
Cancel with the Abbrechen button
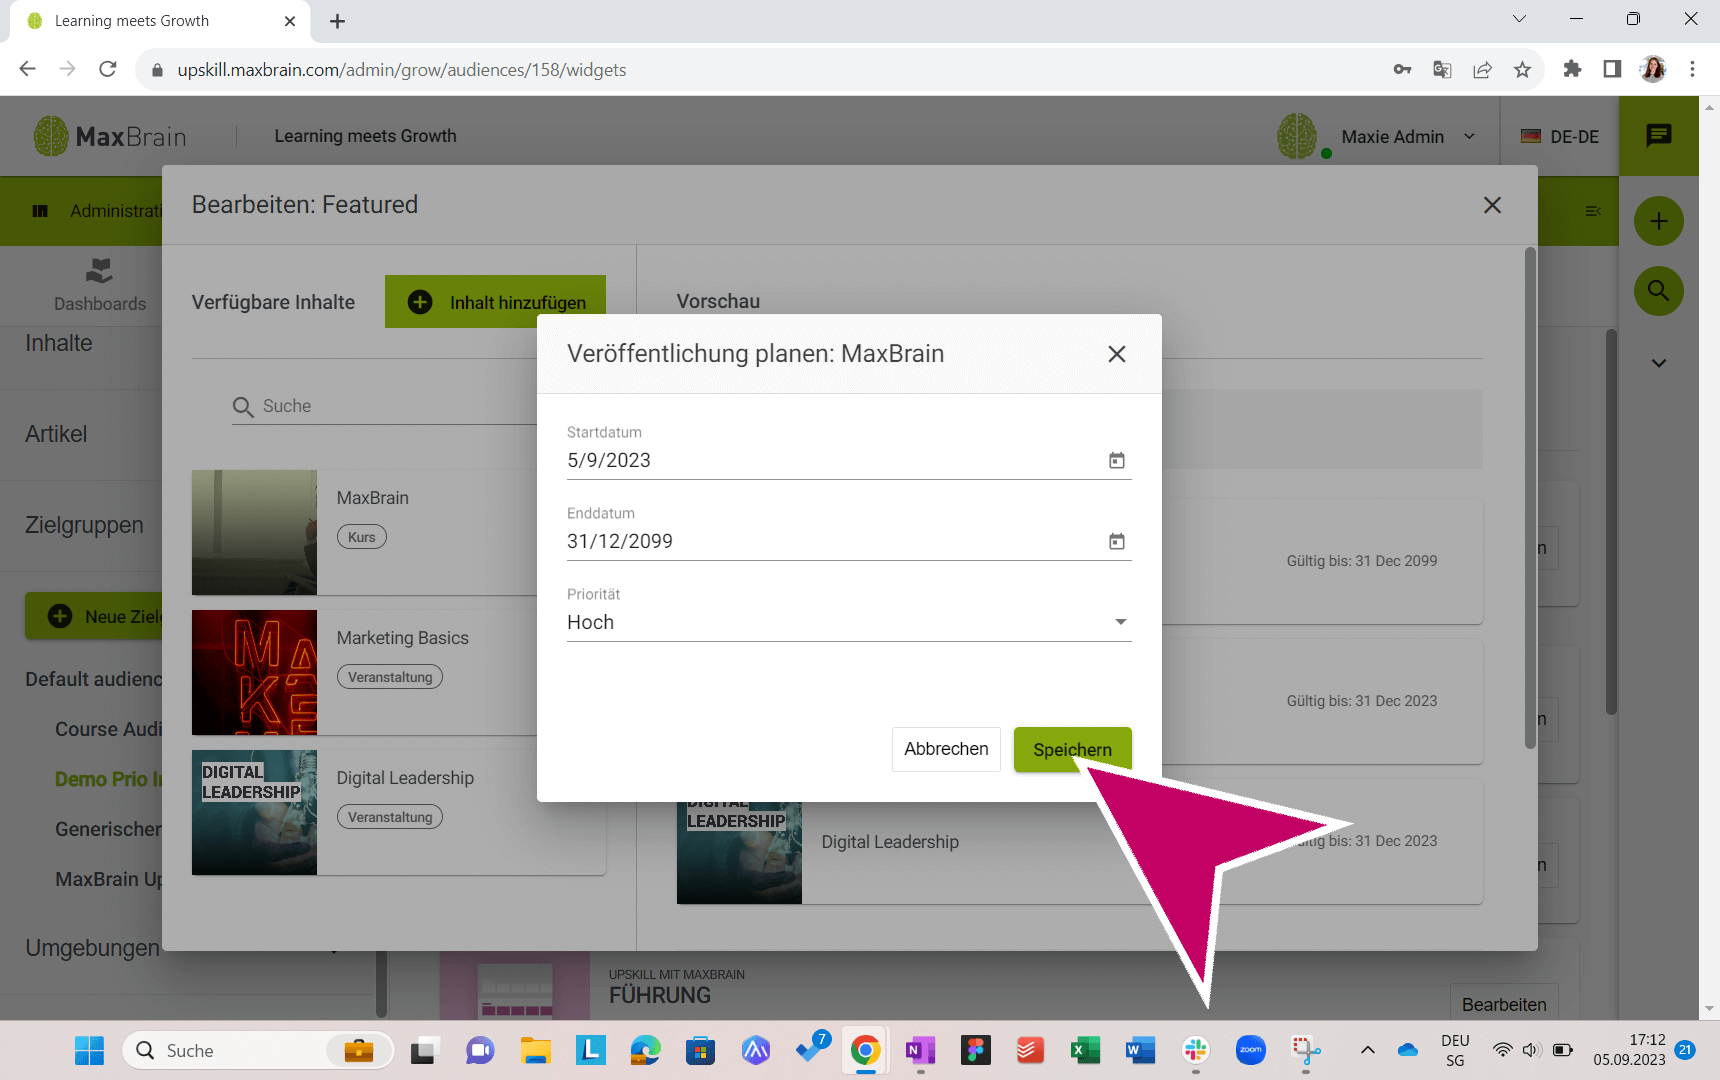(x=946, y=749)
